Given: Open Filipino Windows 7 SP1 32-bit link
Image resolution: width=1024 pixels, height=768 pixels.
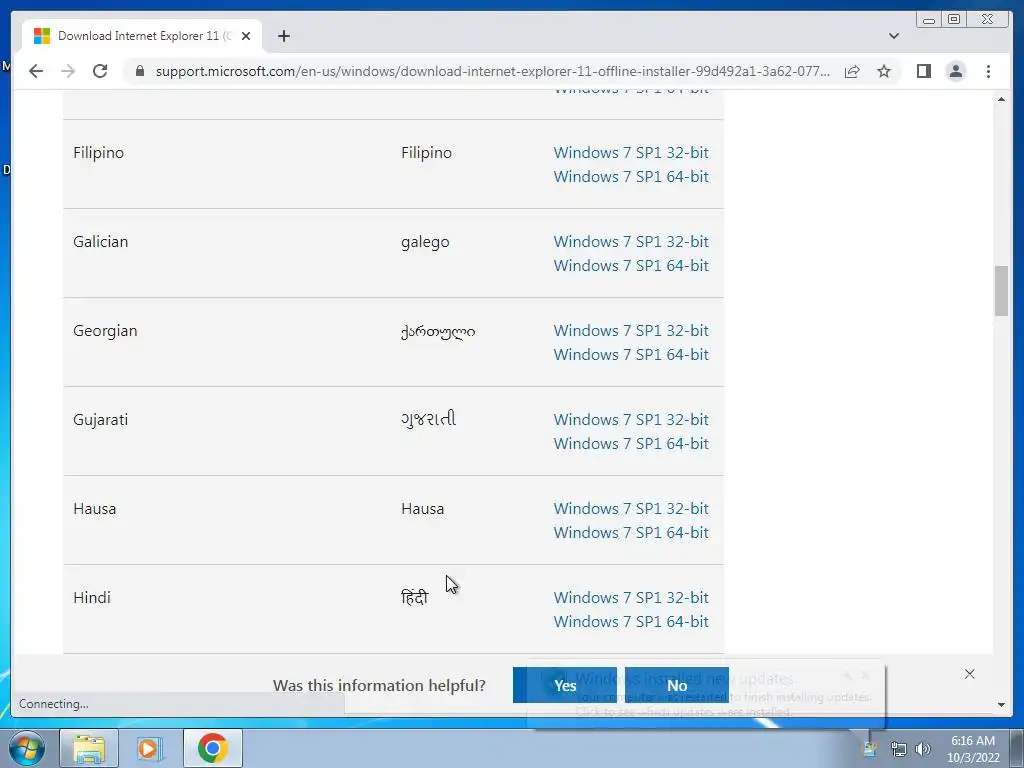Looking at the screenshot, I should click(x=631, y=152).
